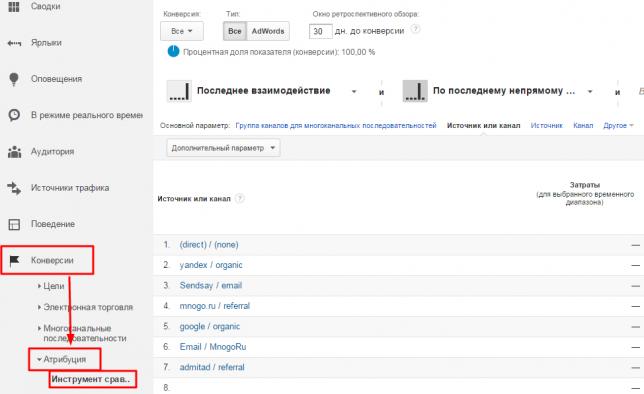The image size is (644, 394).
Task: Toggle the Все type button
Action: [235, 31]
